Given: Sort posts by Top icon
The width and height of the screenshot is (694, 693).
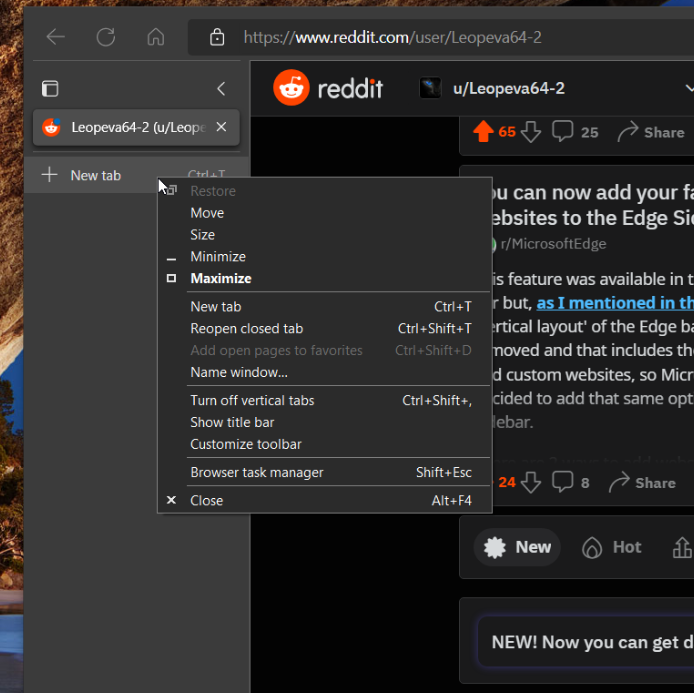Looking at the screenshot, I should (682, 547).
